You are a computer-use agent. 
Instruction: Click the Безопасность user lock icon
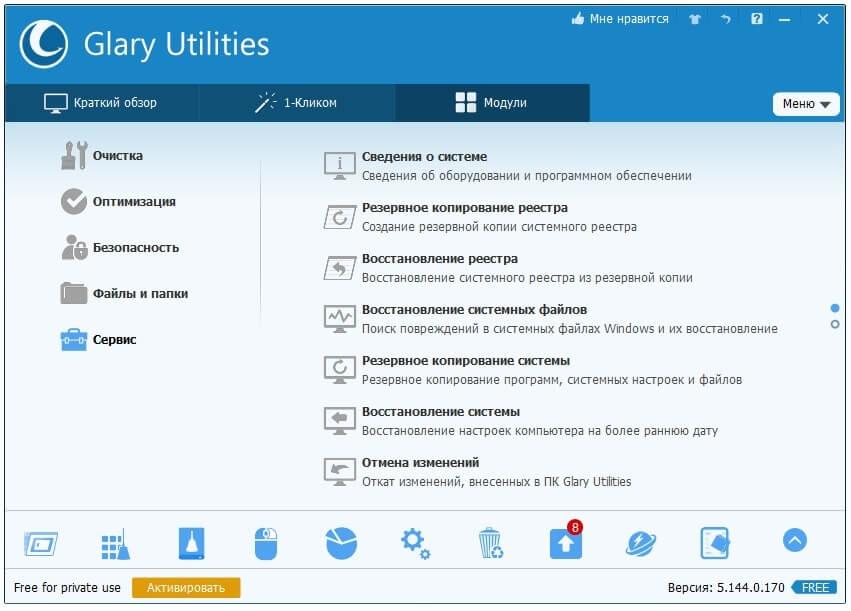(x=74, y=247)
